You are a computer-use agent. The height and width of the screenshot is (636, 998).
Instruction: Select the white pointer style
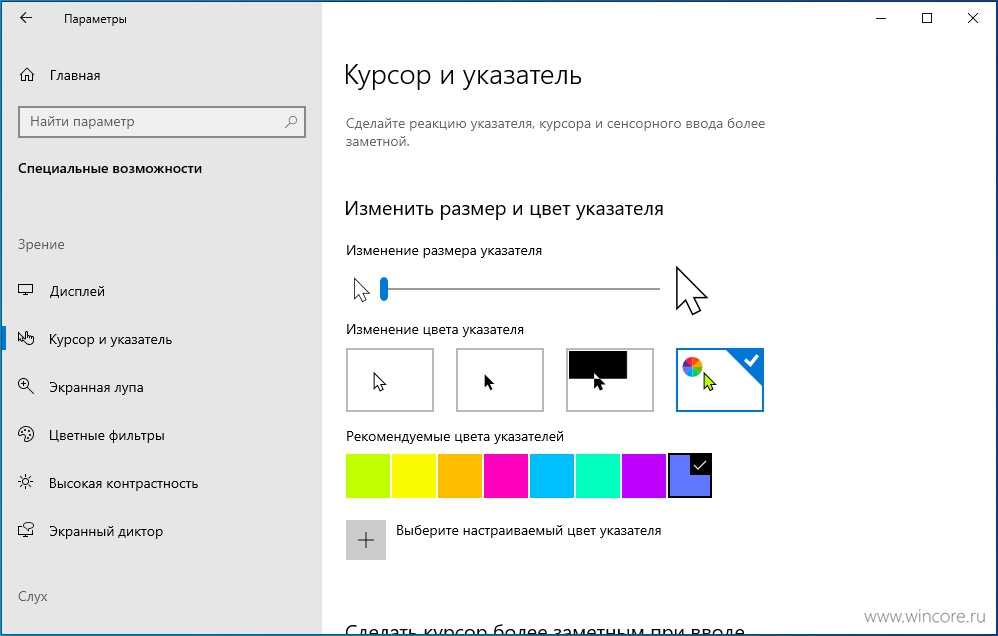click(x=389, y=380)
